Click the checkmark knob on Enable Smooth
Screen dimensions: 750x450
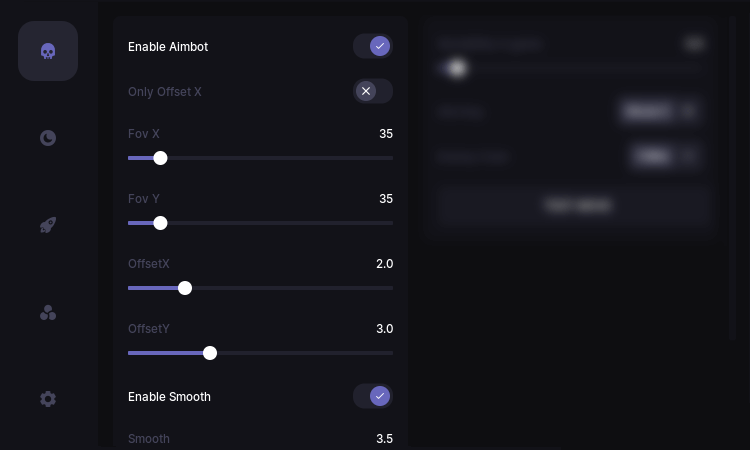tap(380, 396)
